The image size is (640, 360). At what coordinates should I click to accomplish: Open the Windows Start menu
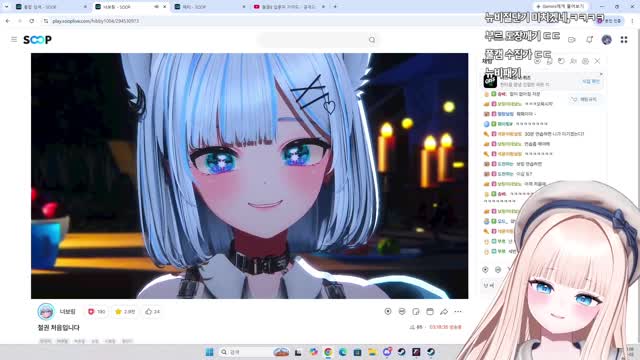point(209,352)
